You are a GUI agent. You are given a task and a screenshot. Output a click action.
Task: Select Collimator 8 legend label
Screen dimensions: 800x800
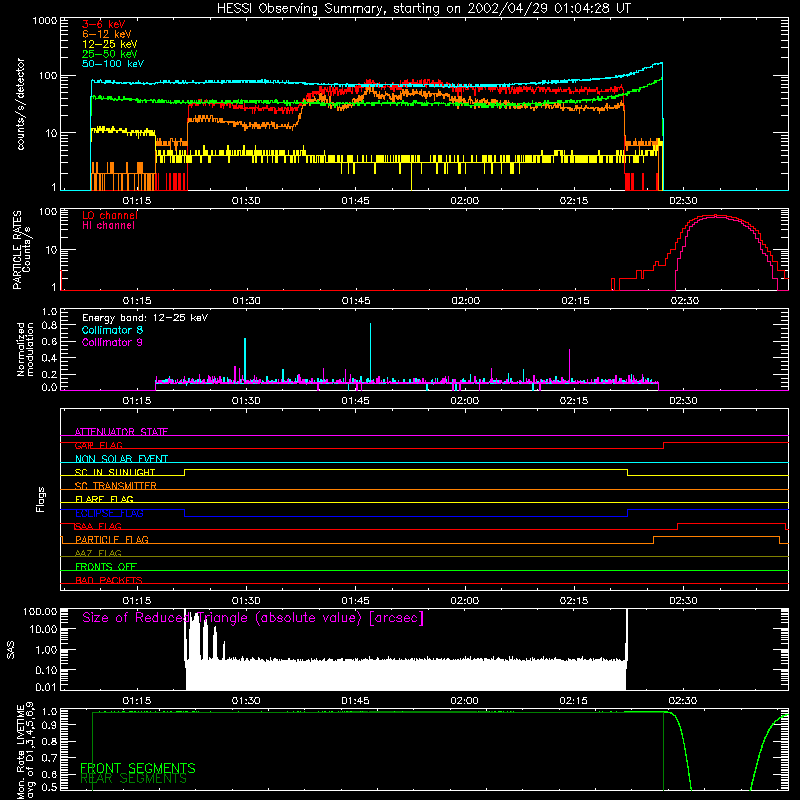[112, 330]
